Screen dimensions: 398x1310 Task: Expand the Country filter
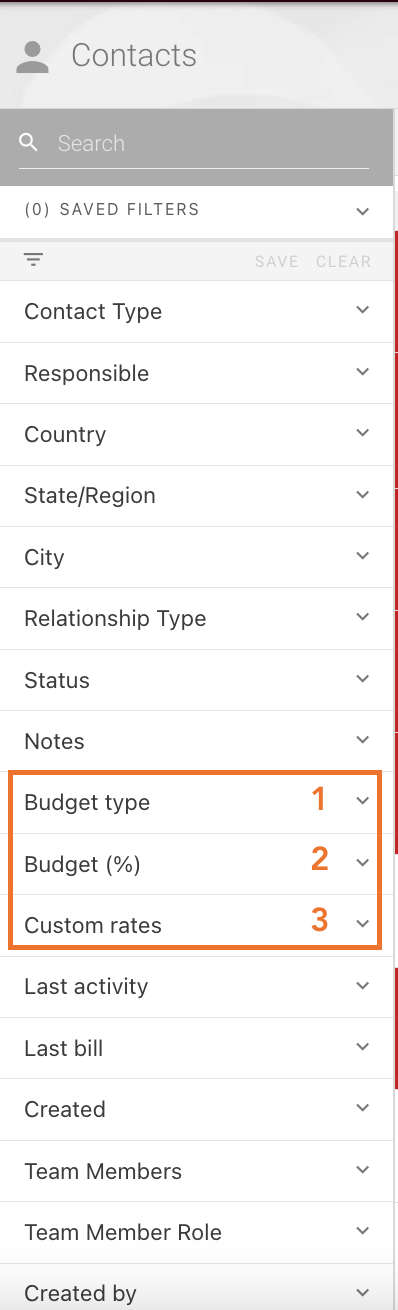[x=197, y=434]
